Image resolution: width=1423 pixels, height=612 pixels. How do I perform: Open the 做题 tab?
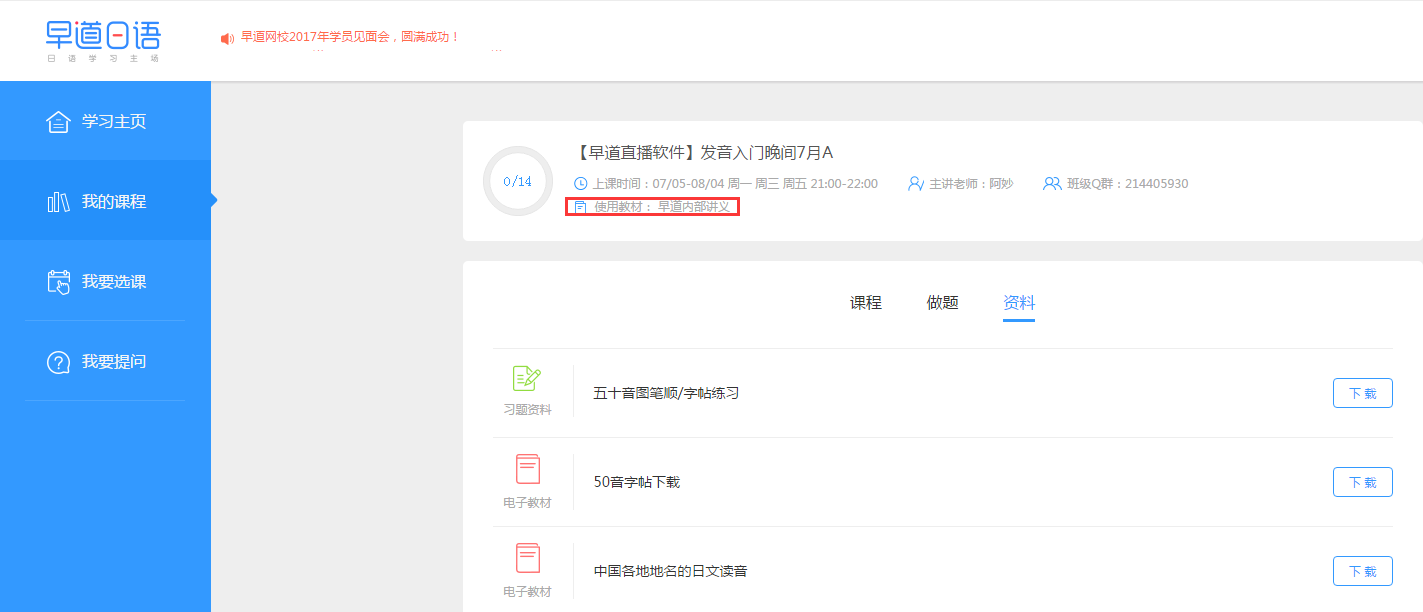[x=941, y=303]
